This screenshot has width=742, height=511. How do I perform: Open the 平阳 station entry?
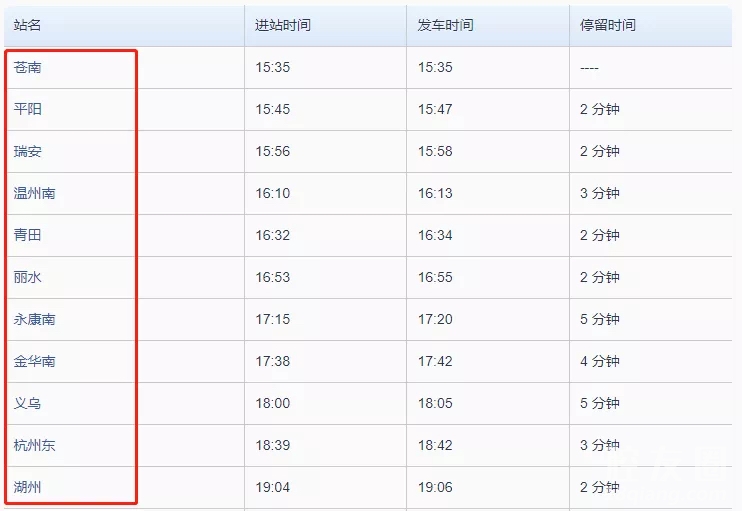(x=28, y=109)
